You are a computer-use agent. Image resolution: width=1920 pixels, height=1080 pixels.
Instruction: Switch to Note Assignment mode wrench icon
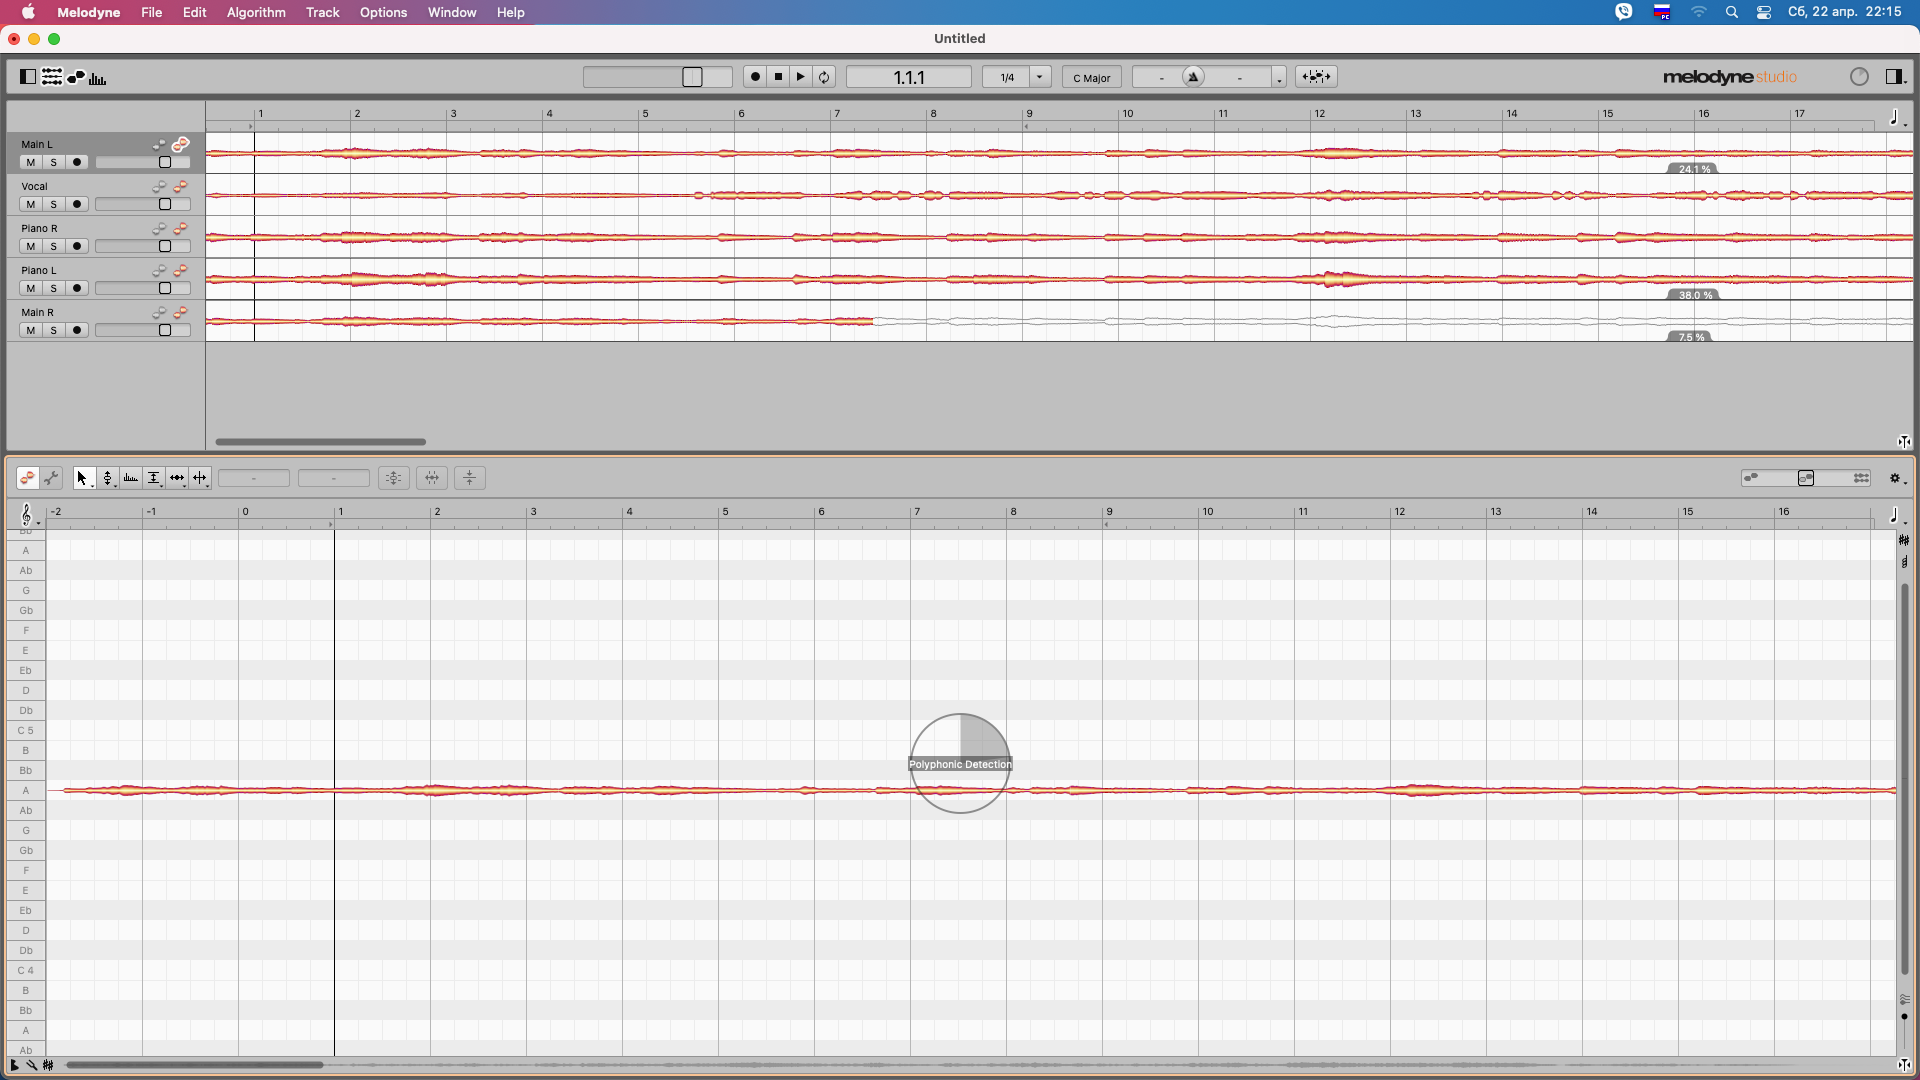tap(51, 478)
